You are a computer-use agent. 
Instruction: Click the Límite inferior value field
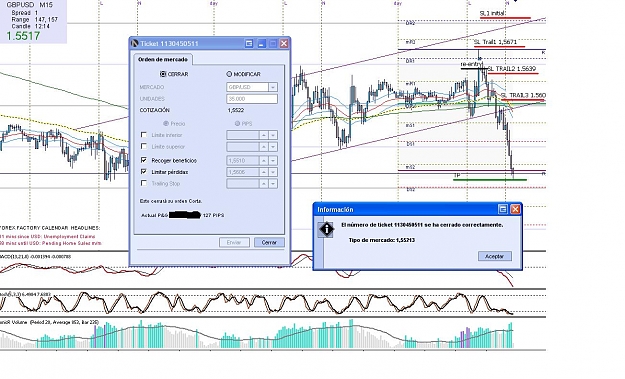pos(243,135)
